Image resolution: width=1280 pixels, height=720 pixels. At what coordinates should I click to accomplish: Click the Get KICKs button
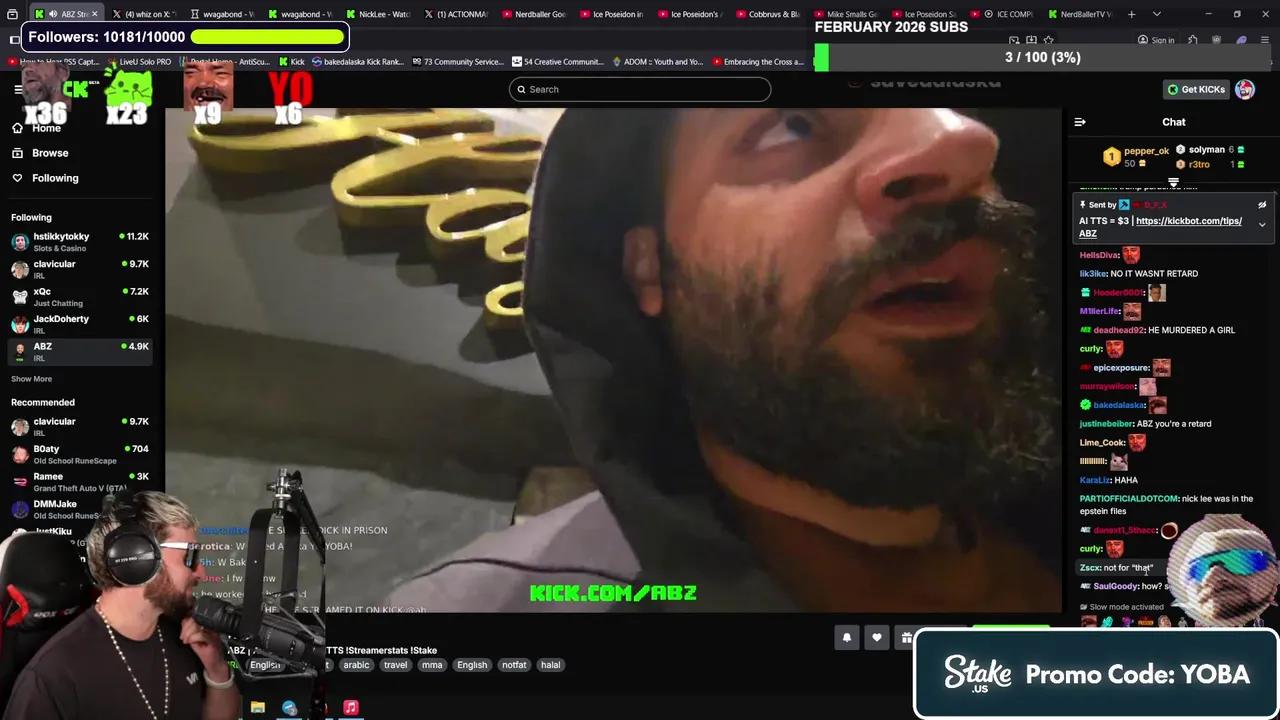[1196, 89]
